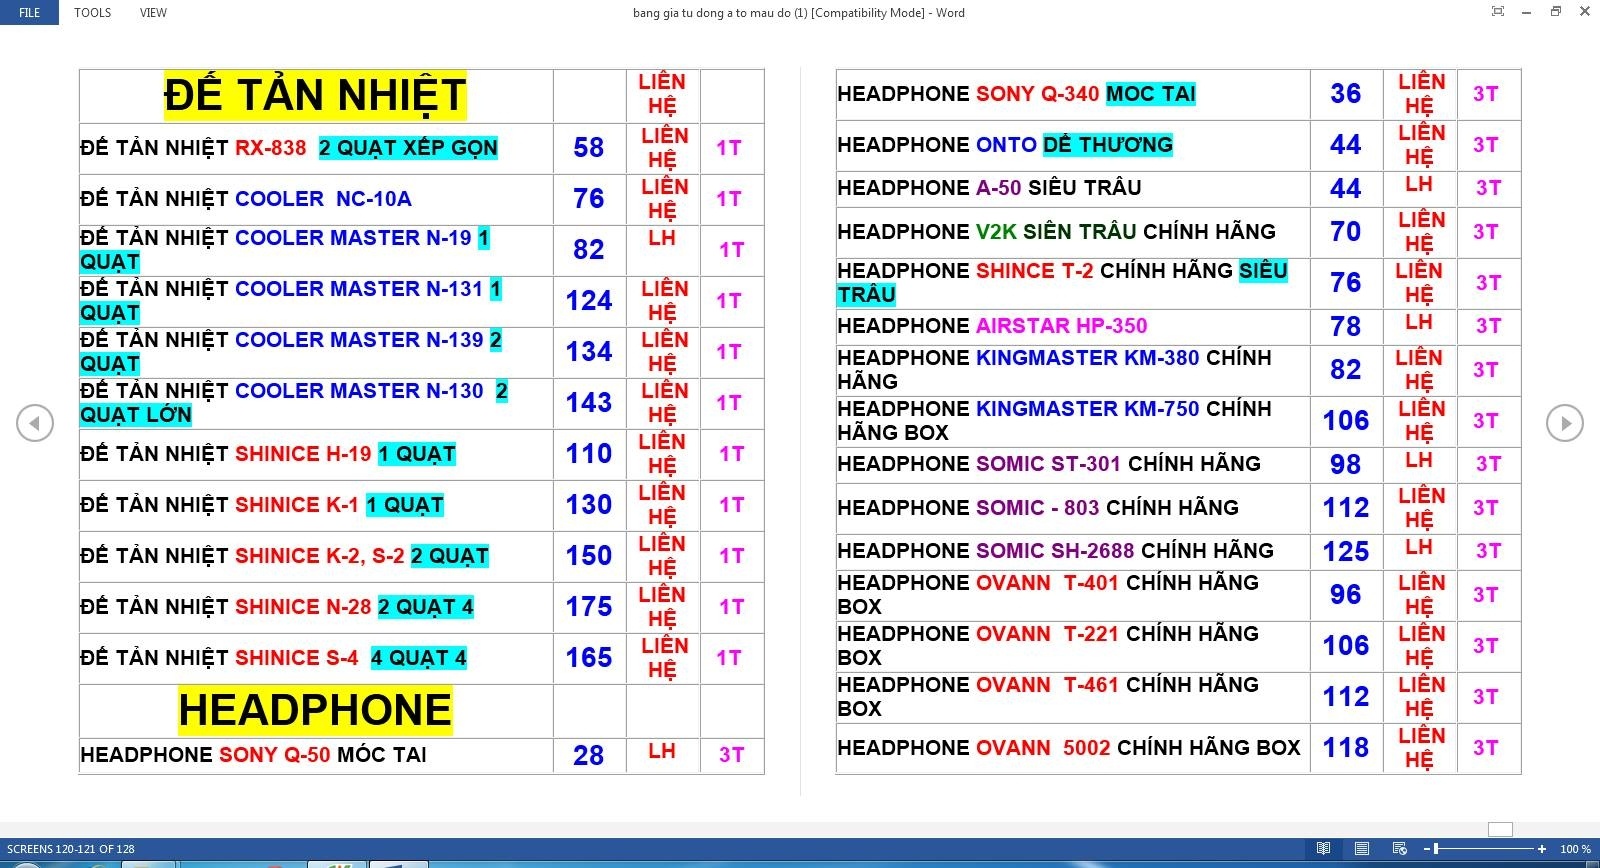Open the TOOLS menu
Screen dimensions: 1600x868
click(93, 13)
